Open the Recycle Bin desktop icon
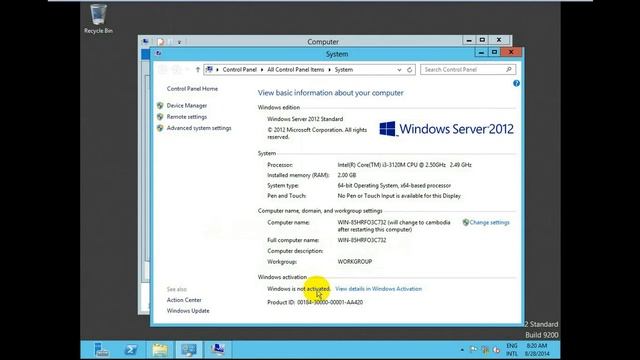This screenshot has width=640, height=360. tap(98, 19)
